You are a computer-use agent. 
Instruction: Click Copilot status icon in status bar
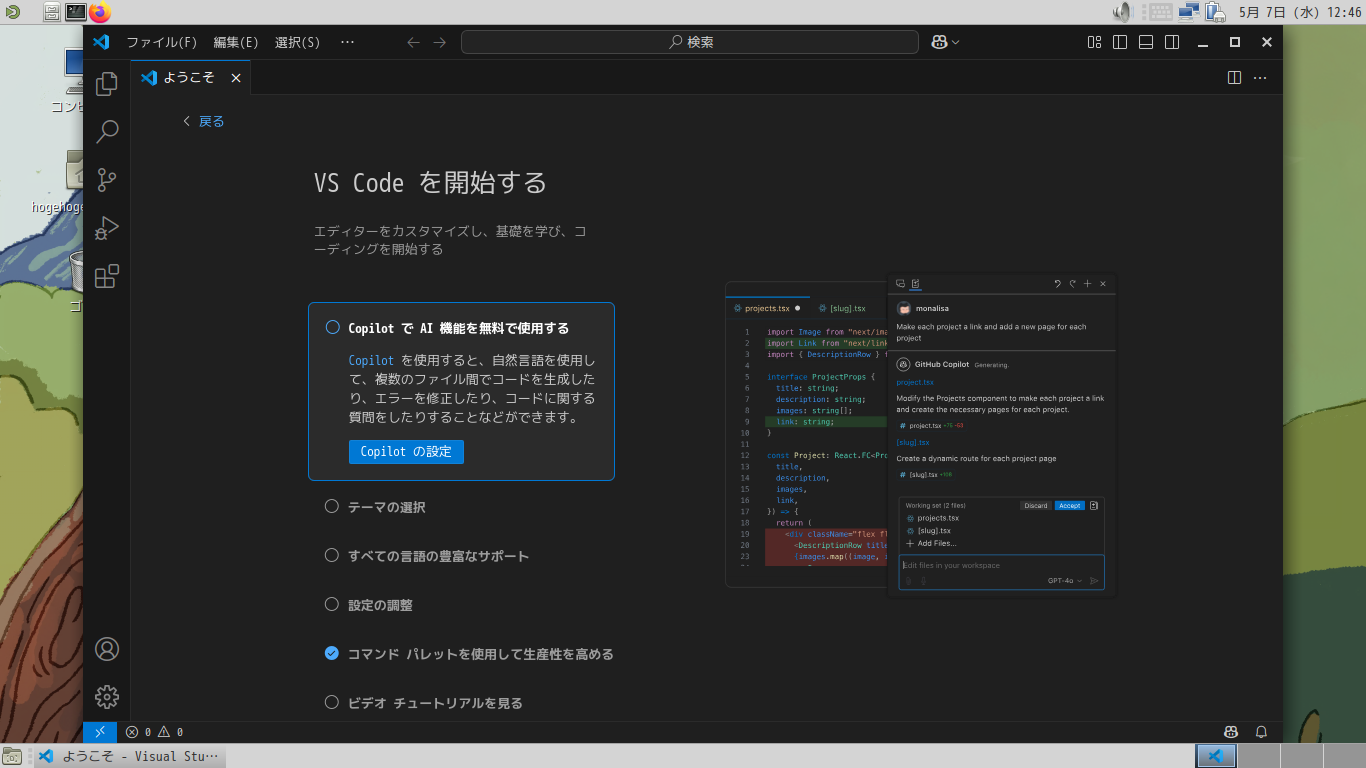pos(1232,732)
